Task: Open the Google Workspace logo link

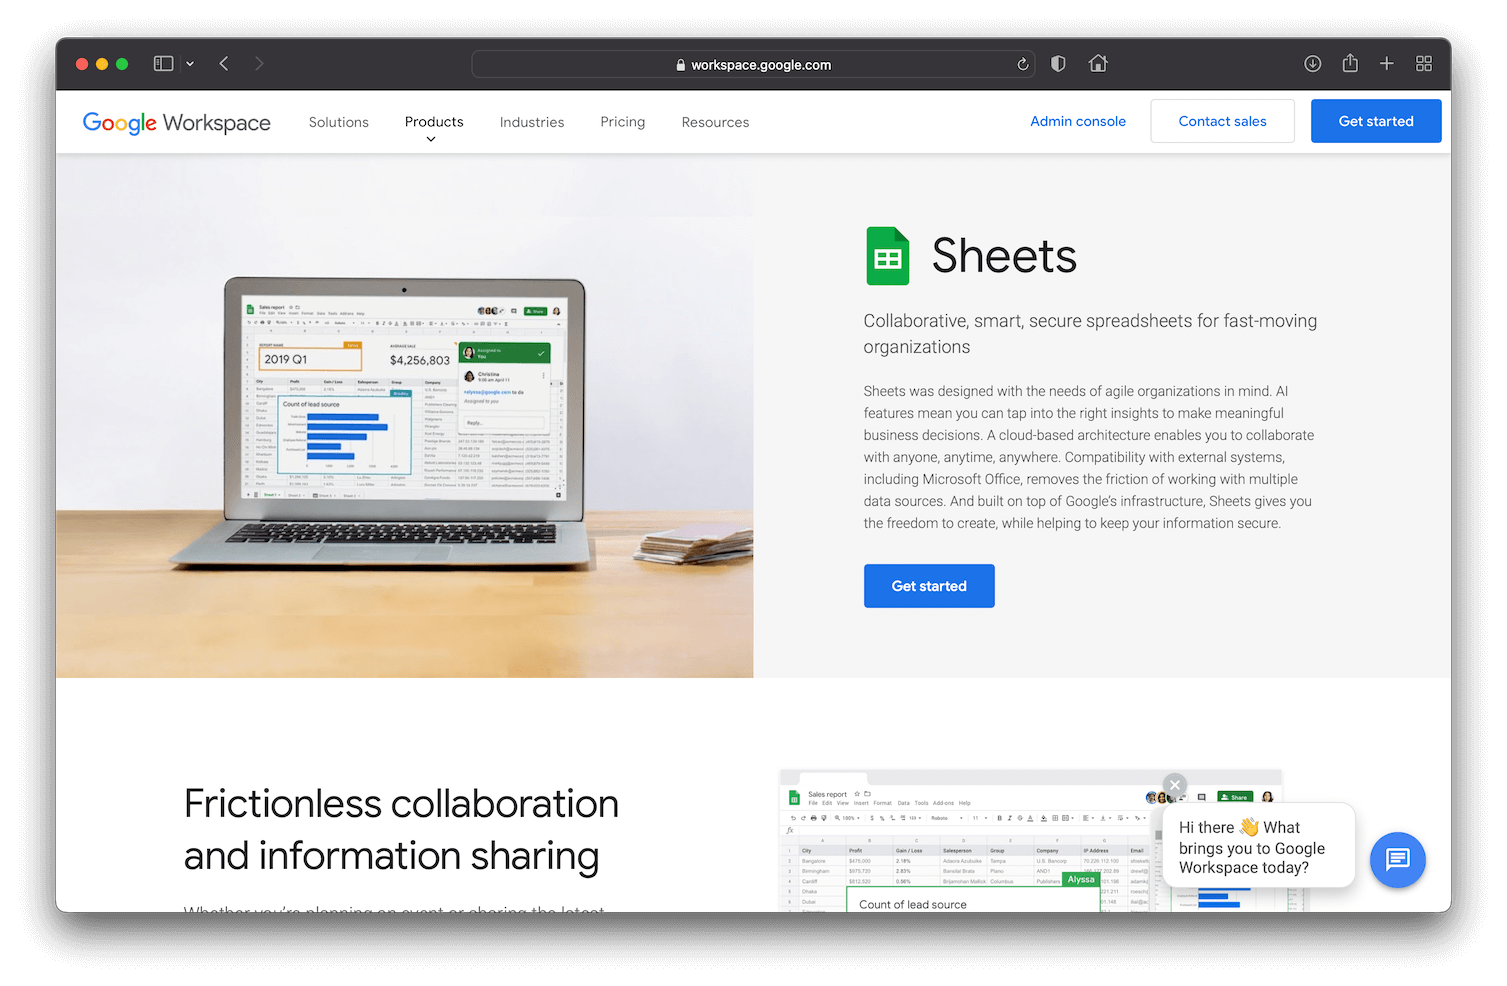Action: tap(176, 122)
